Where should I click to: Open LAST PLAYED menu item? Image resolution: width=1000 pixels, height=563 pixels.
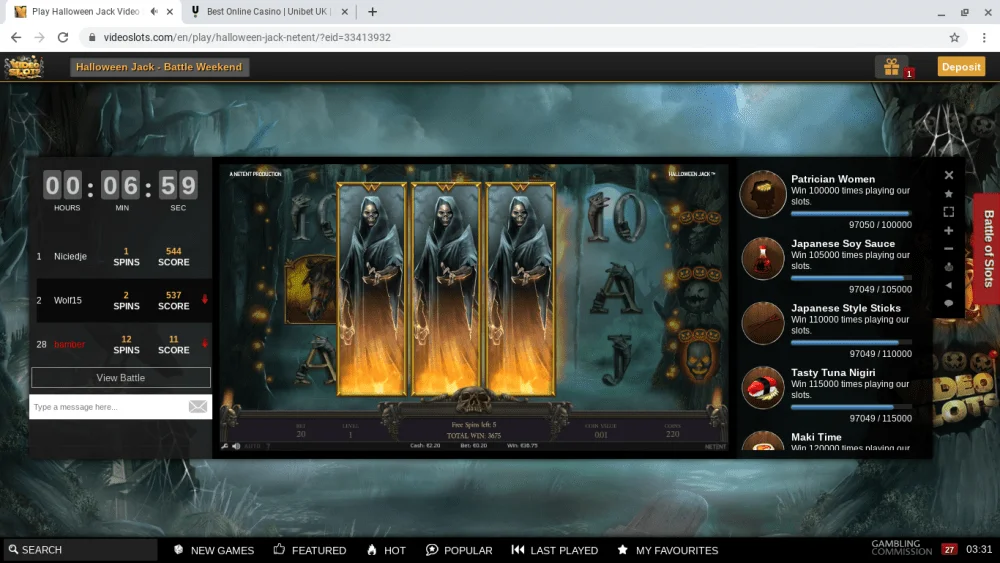[x=555, y=550]
